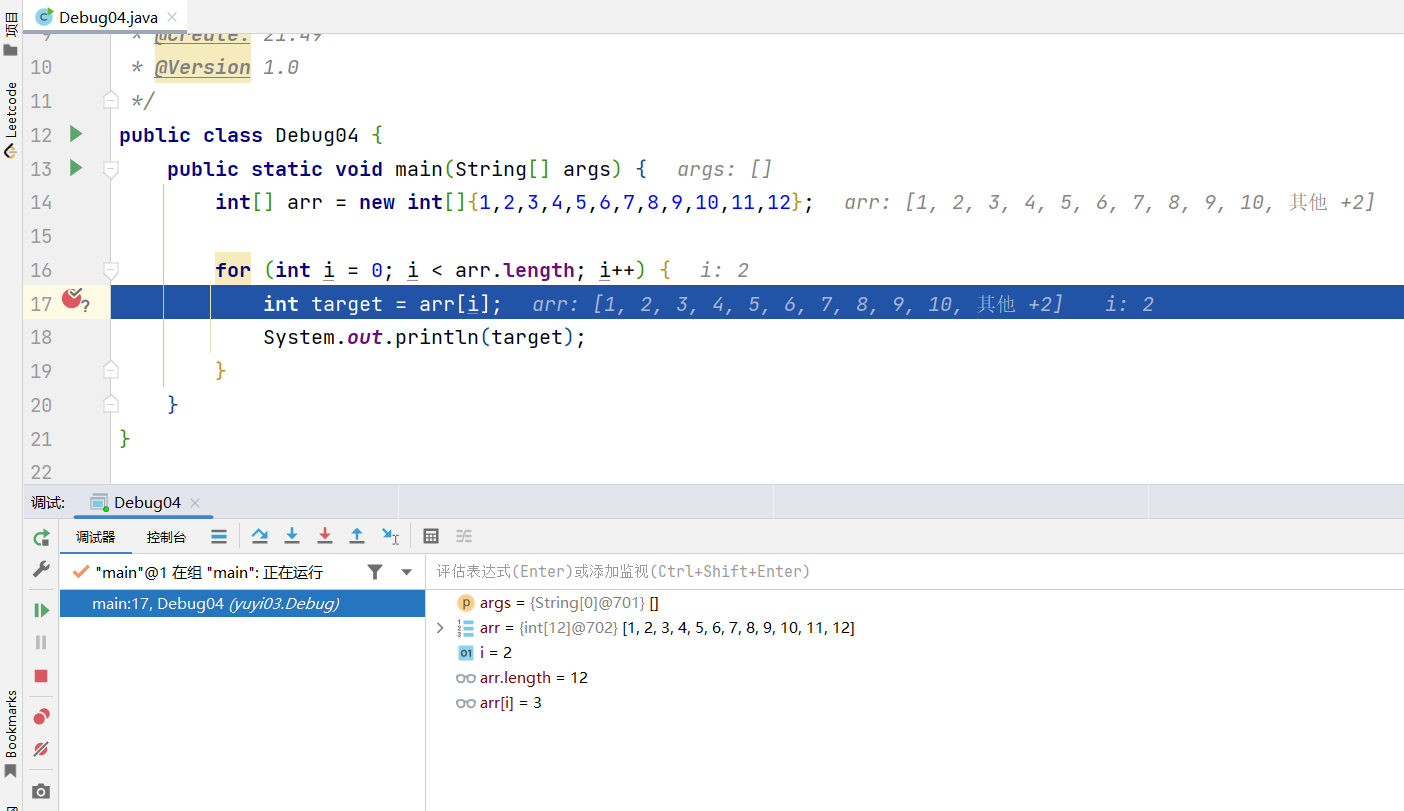Click Run to Cursor icon
This screenshot has height=811, width=1404.
[x=390, y=536]
